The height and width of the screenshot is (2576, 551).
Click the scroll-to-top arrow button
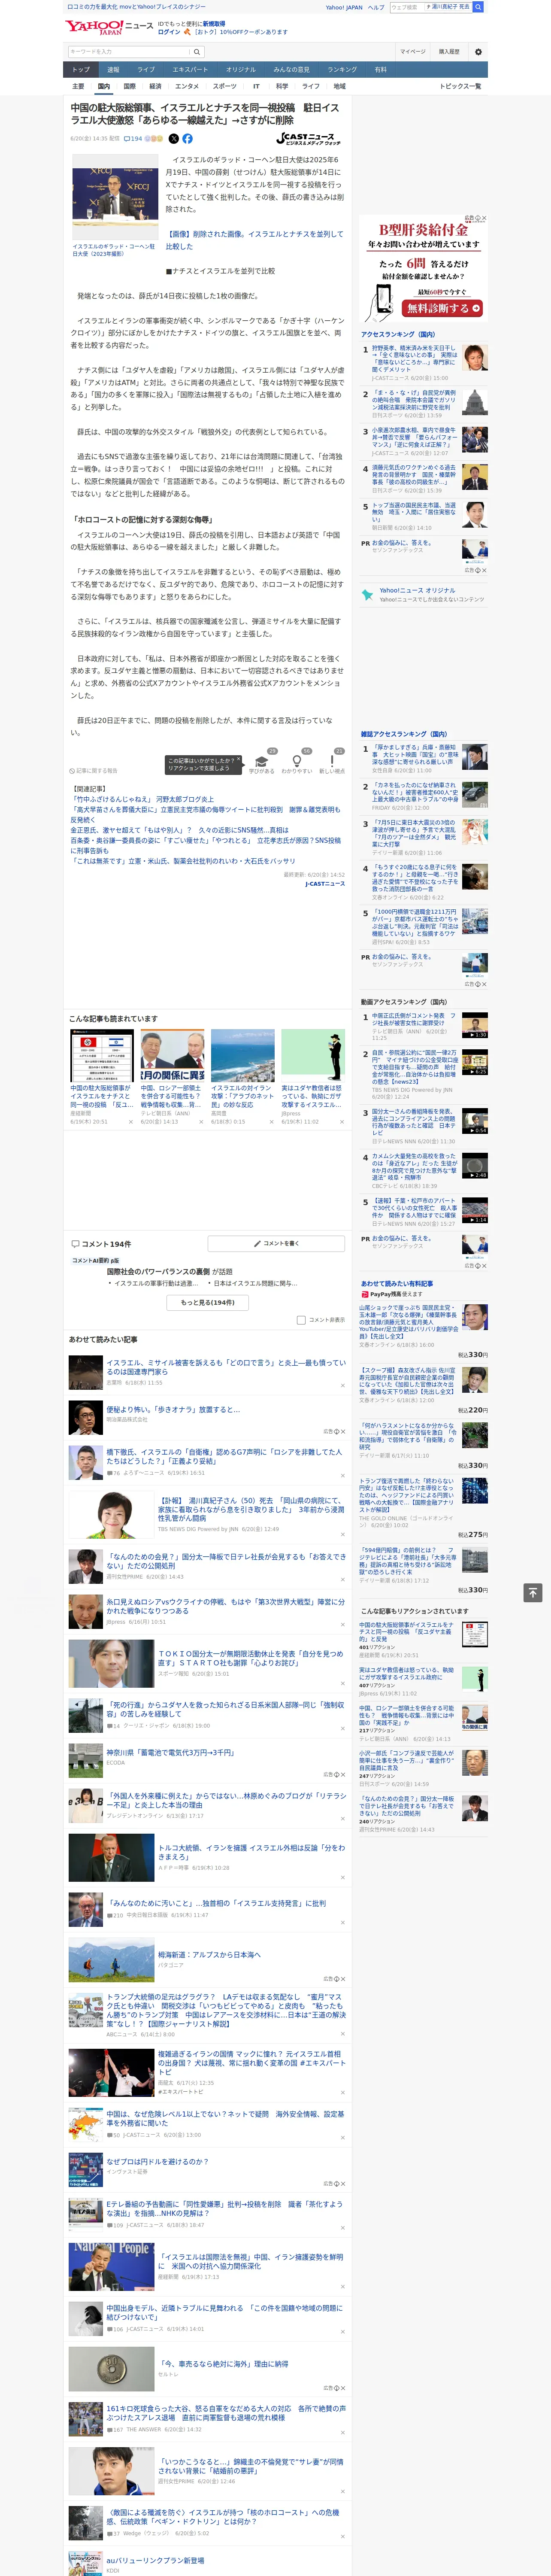533,1592
